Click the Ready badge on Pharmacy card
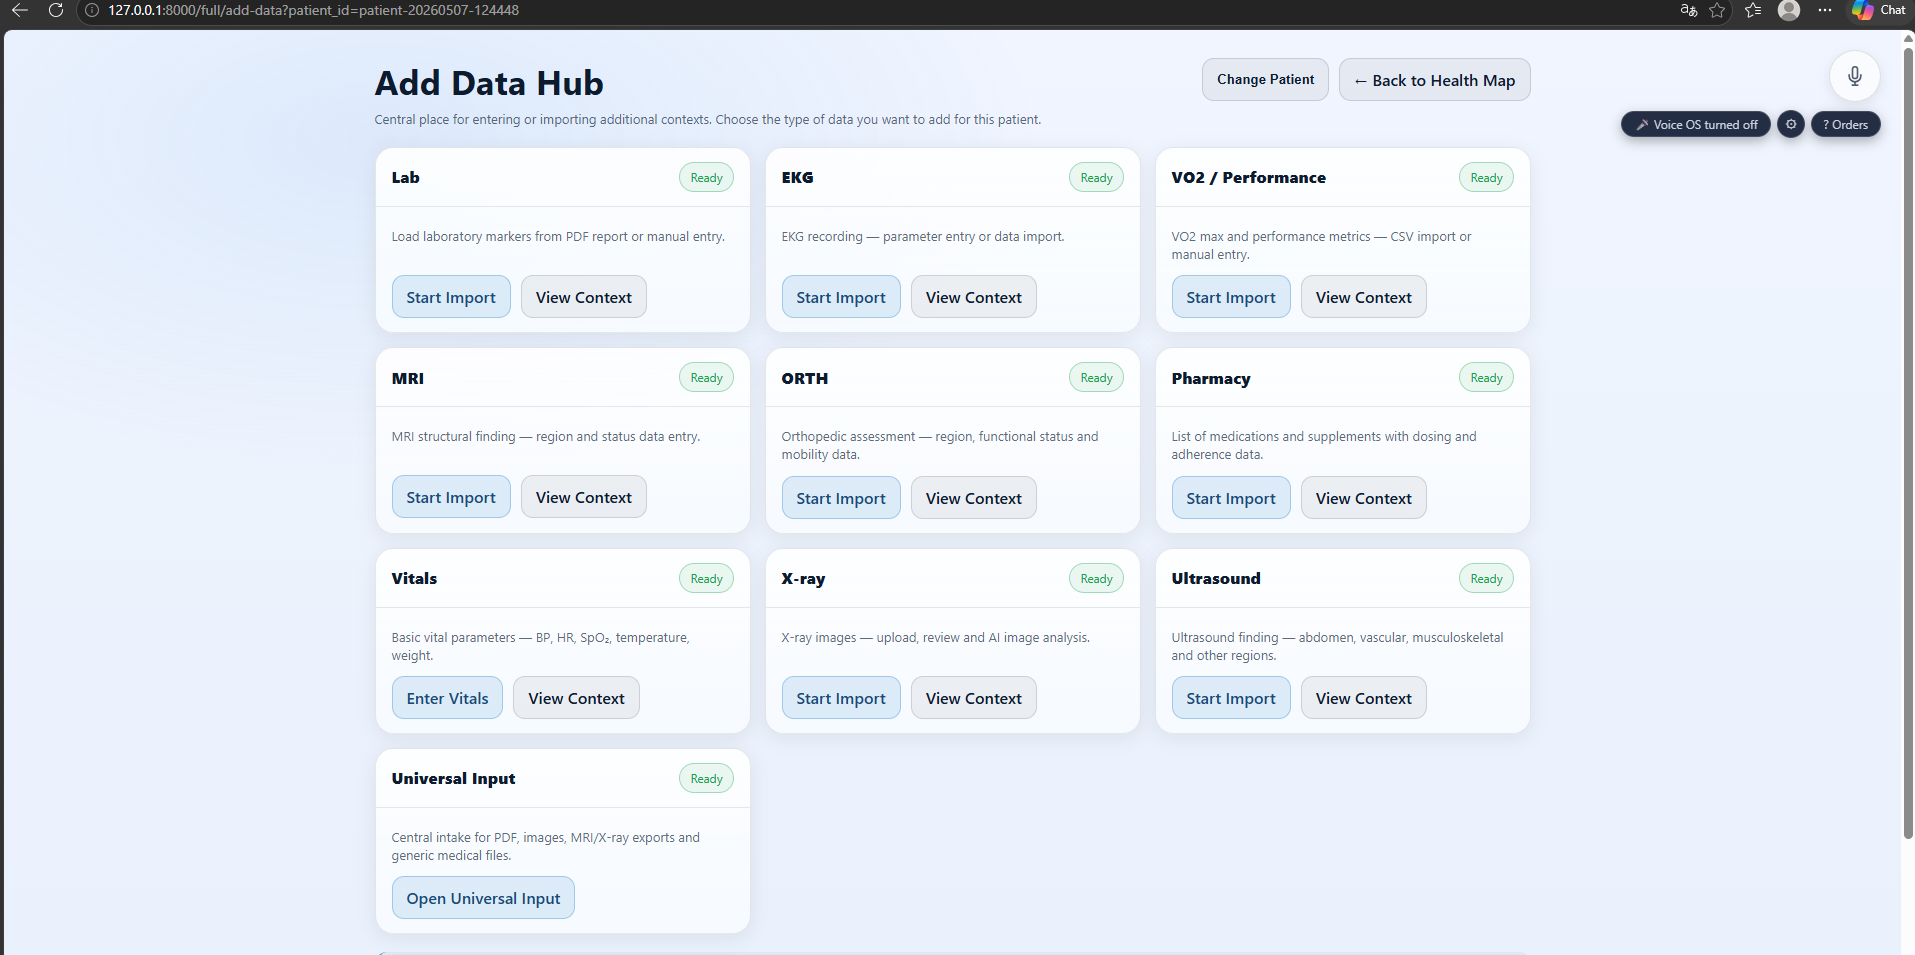1915x955 pixels. tap(1486, 378)
